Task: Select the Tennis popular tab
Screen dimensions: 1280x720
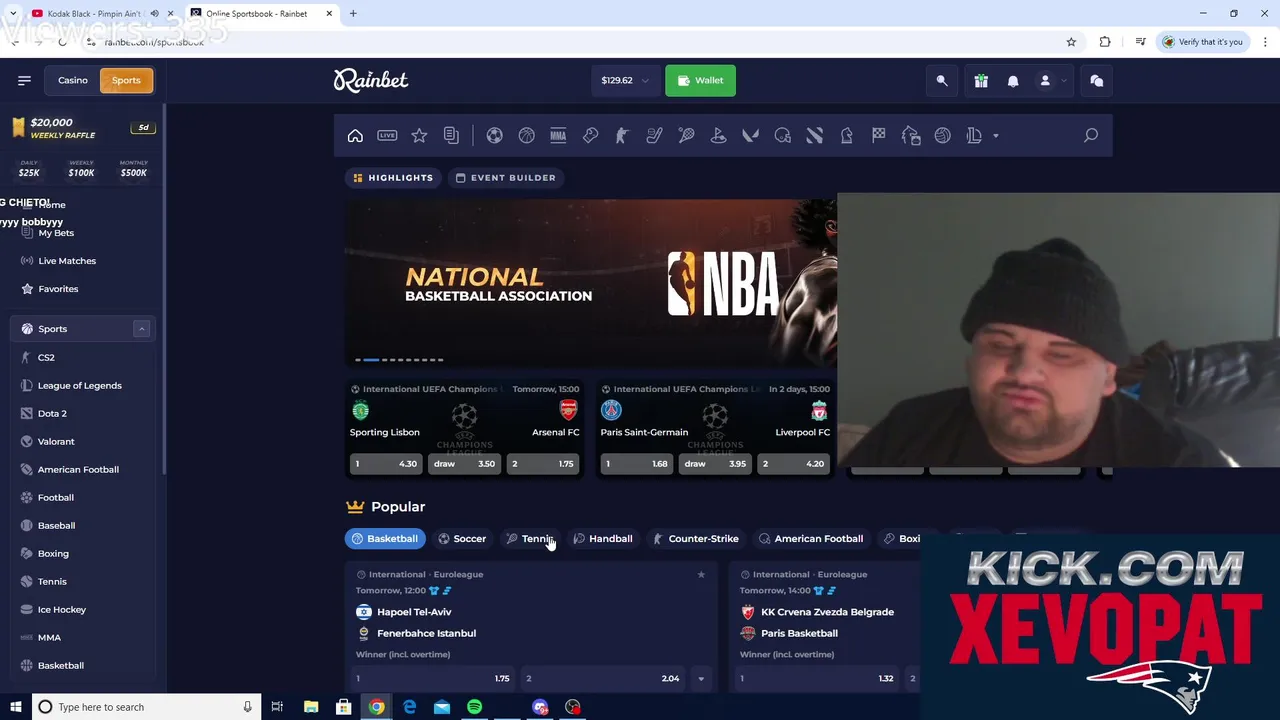Action: (x=531, y=538)
